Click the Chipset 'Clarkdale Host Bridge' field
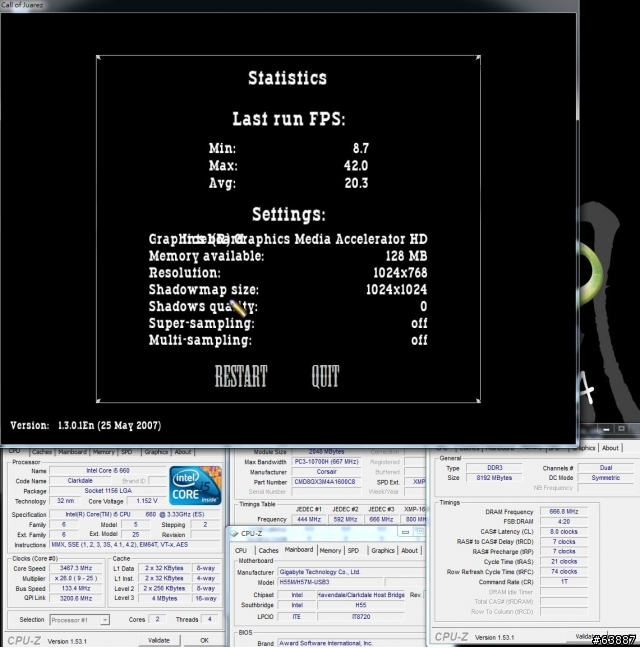The image size is (640, 648). [361, 595]
